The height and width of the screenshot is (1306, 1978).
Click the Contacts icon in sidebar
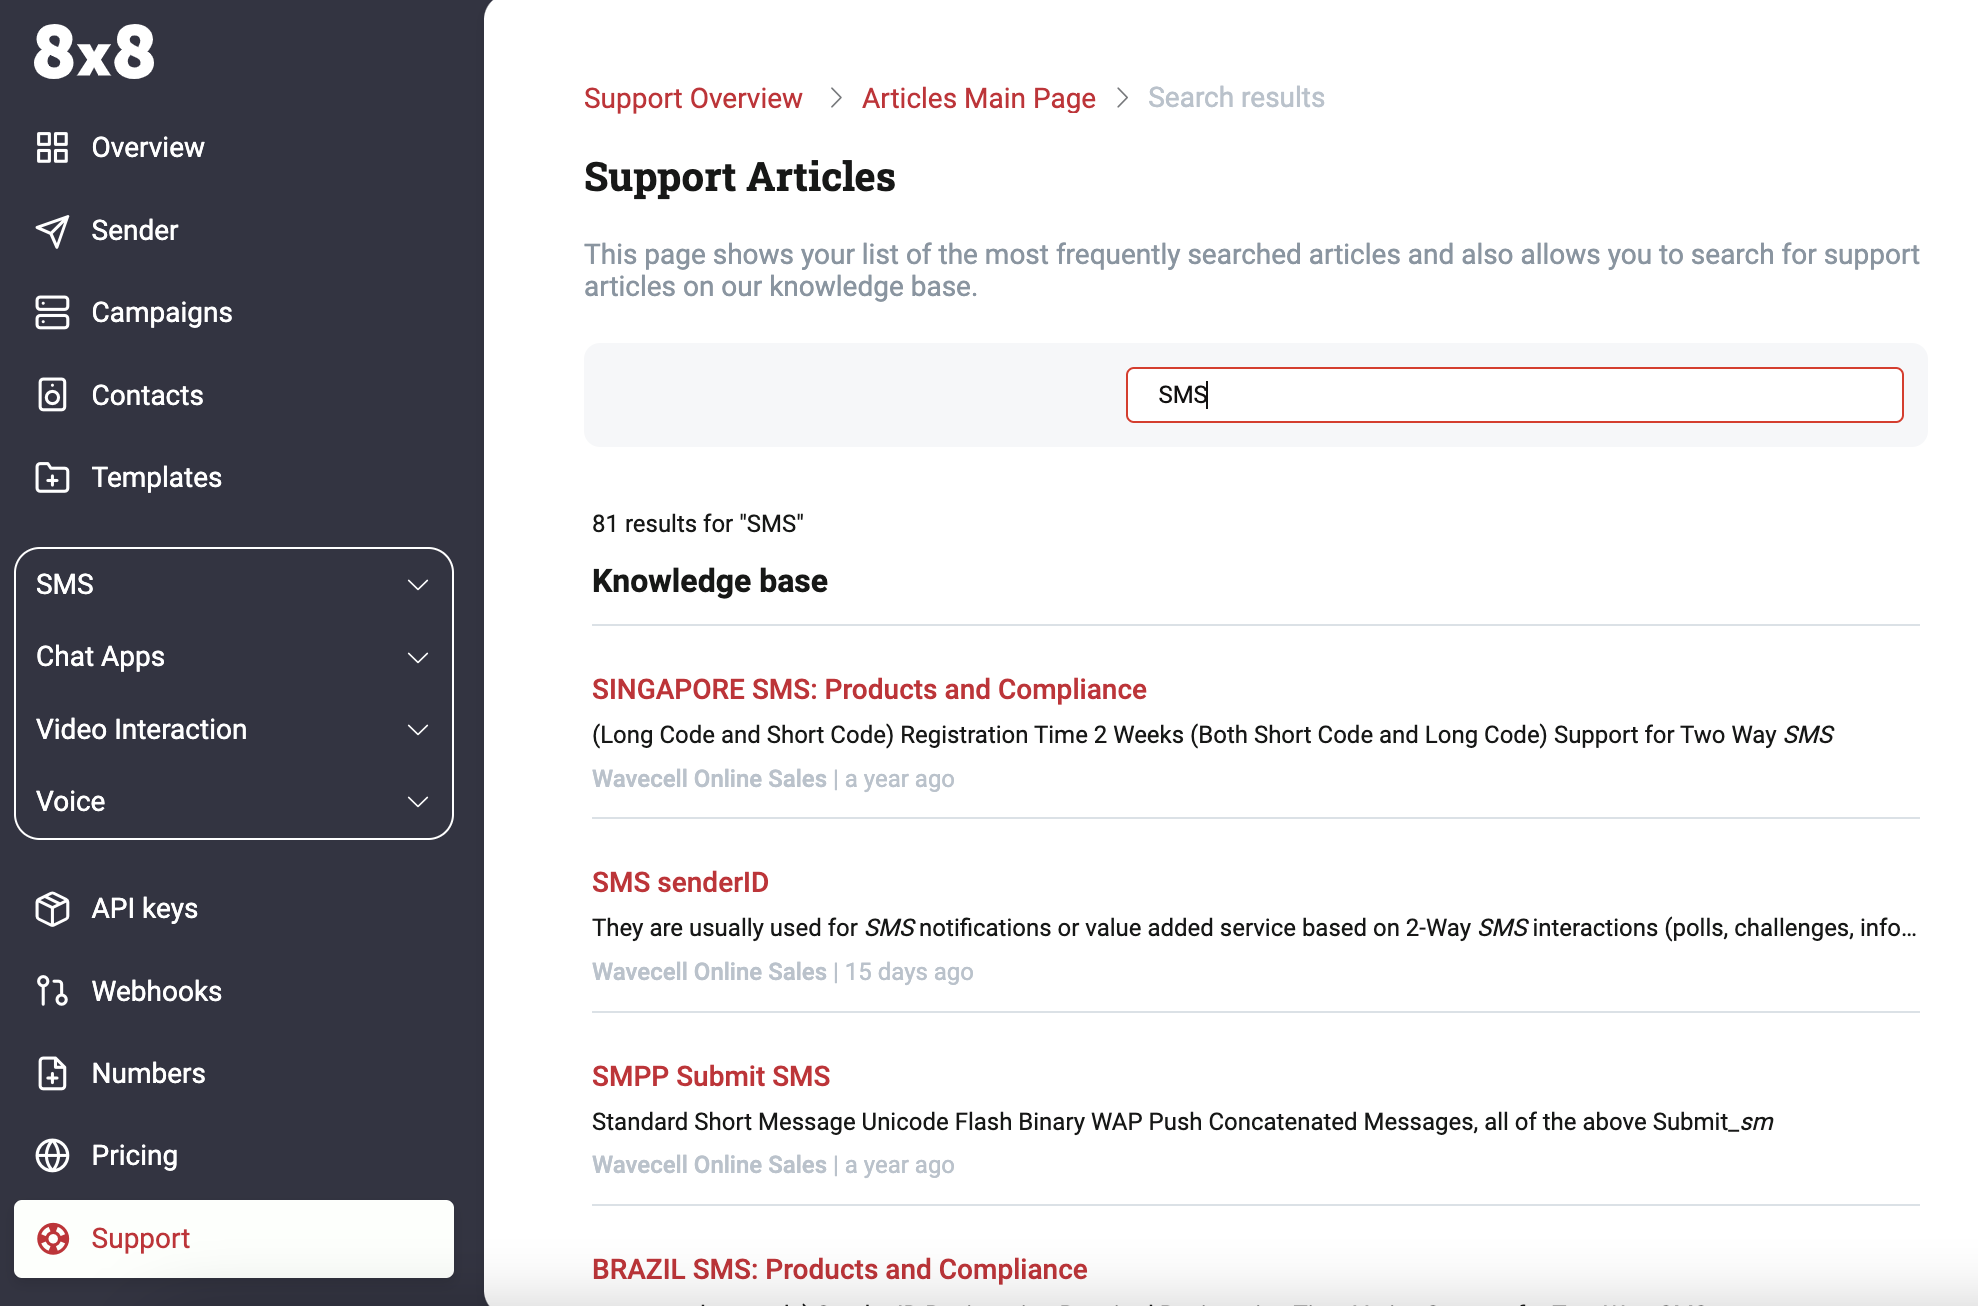[51, 394]
